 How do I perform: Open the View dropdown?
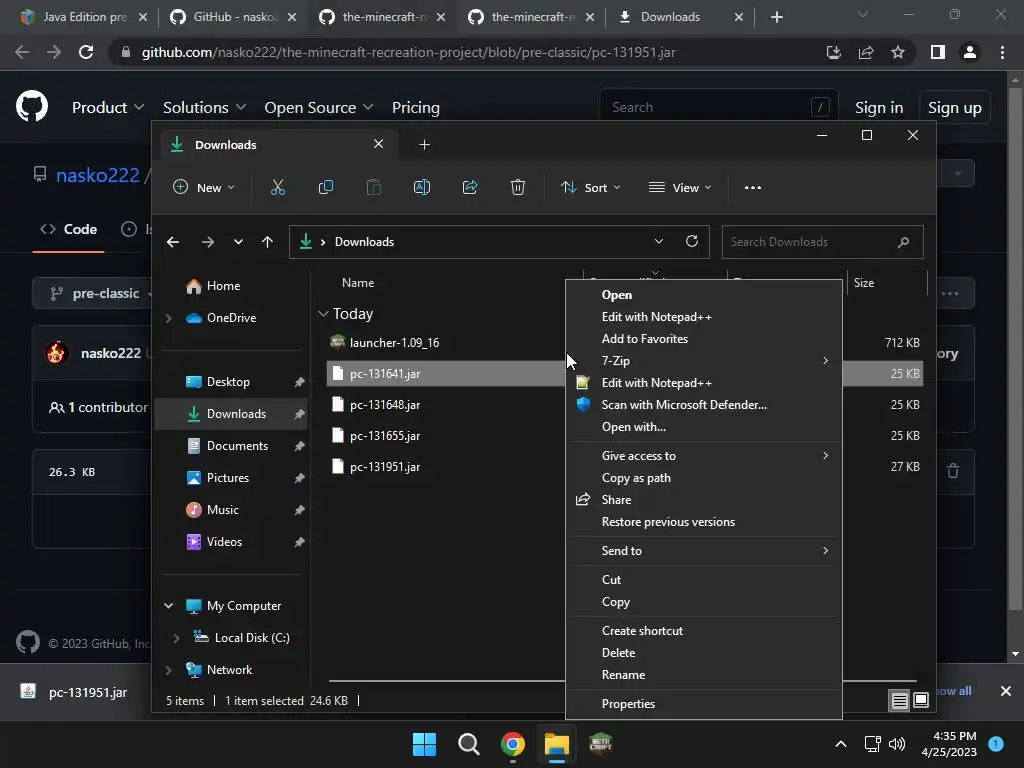click(680, 187)
